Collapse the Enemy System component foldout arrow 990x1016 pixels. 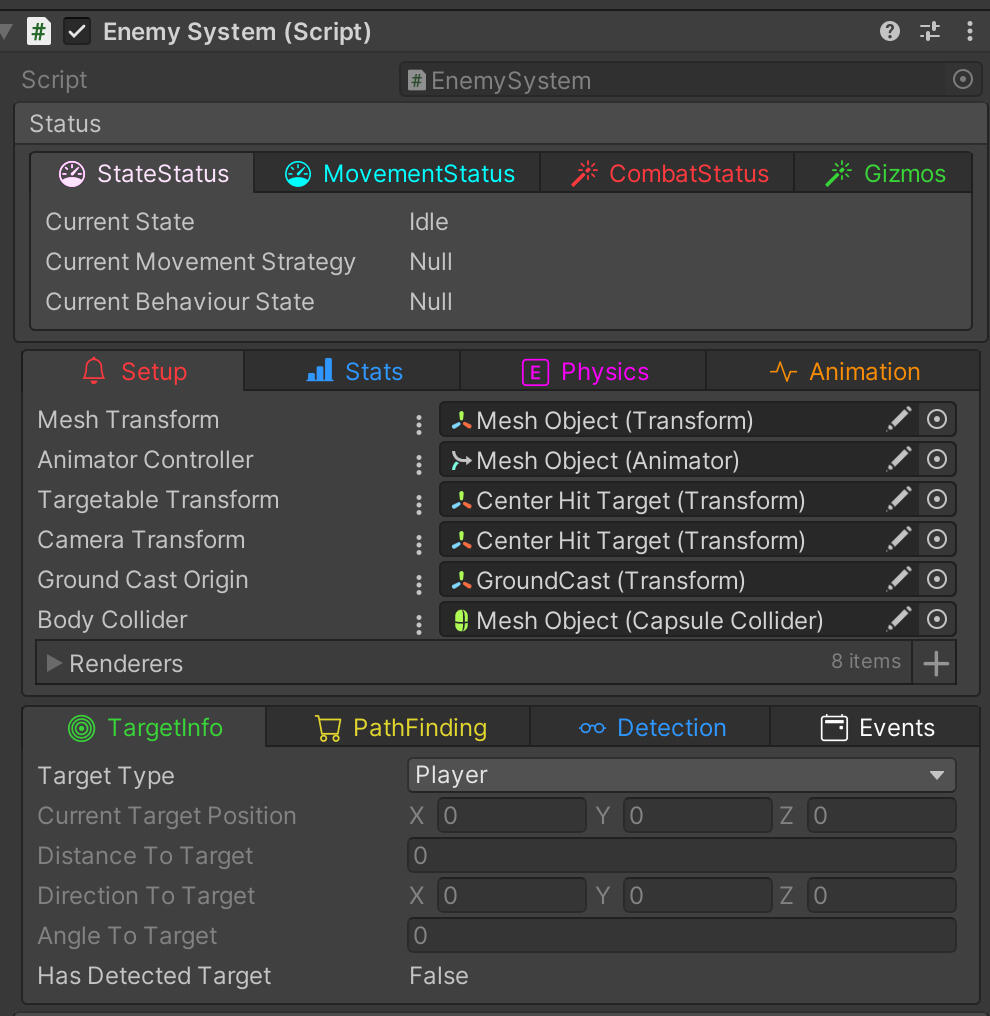[7, 32]
